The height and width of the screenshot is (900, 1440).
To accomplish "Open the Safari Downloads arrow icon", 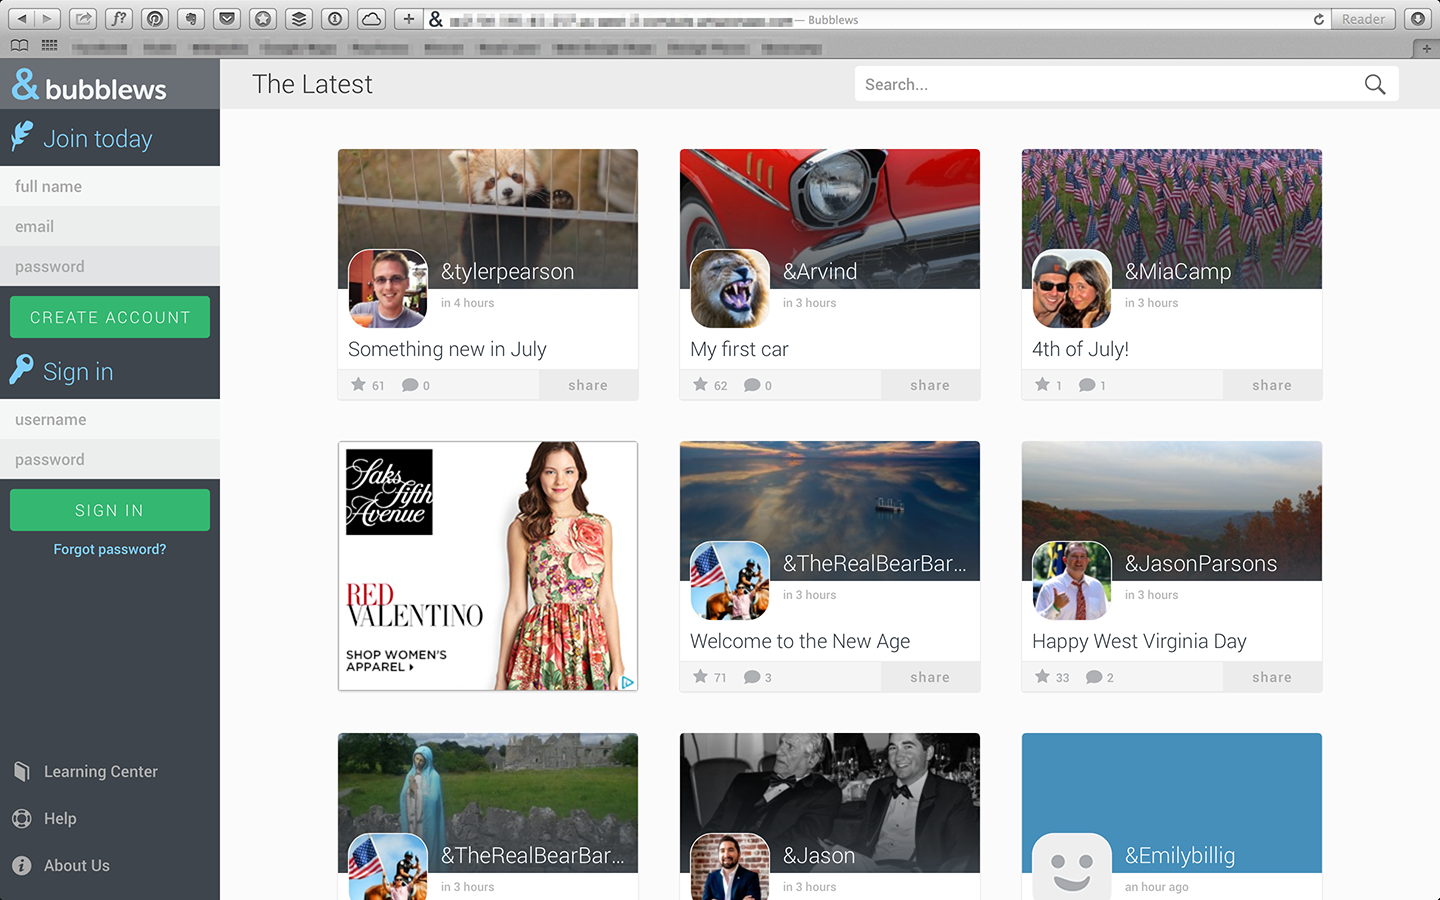I will coord(1417,19).
